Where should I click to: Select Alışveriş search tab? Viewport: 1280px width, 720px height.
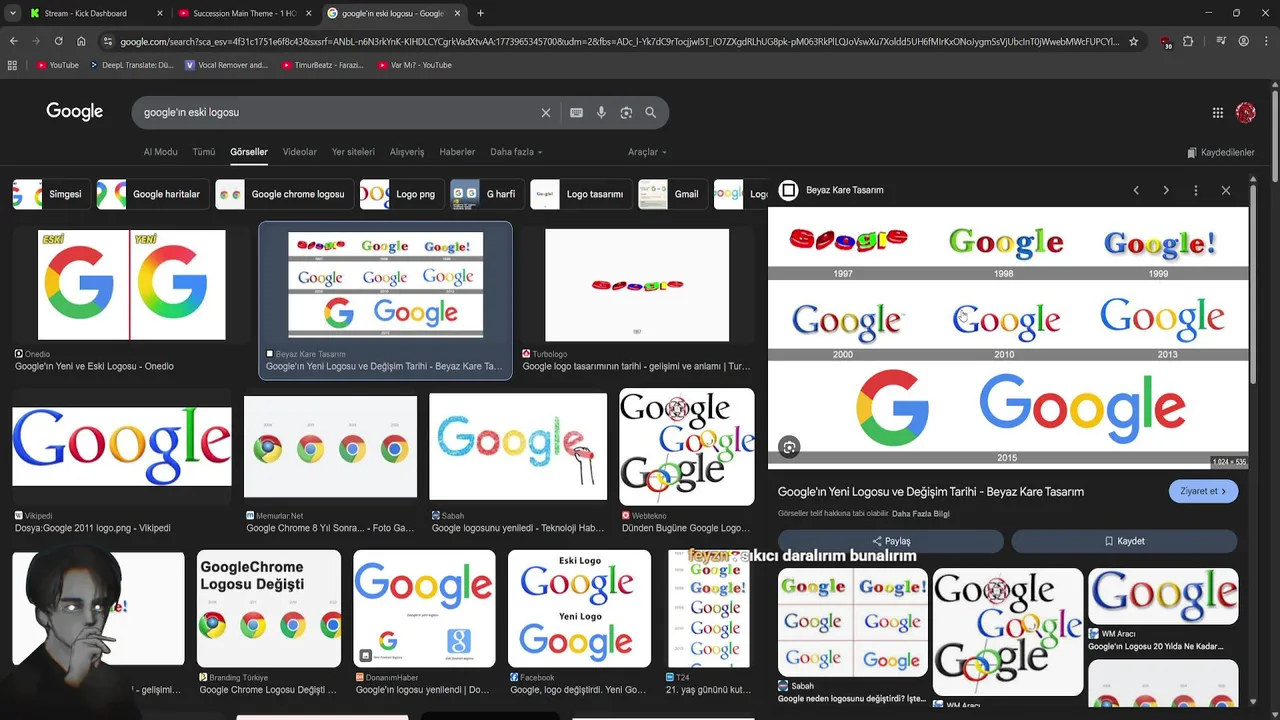click(407, 152)
